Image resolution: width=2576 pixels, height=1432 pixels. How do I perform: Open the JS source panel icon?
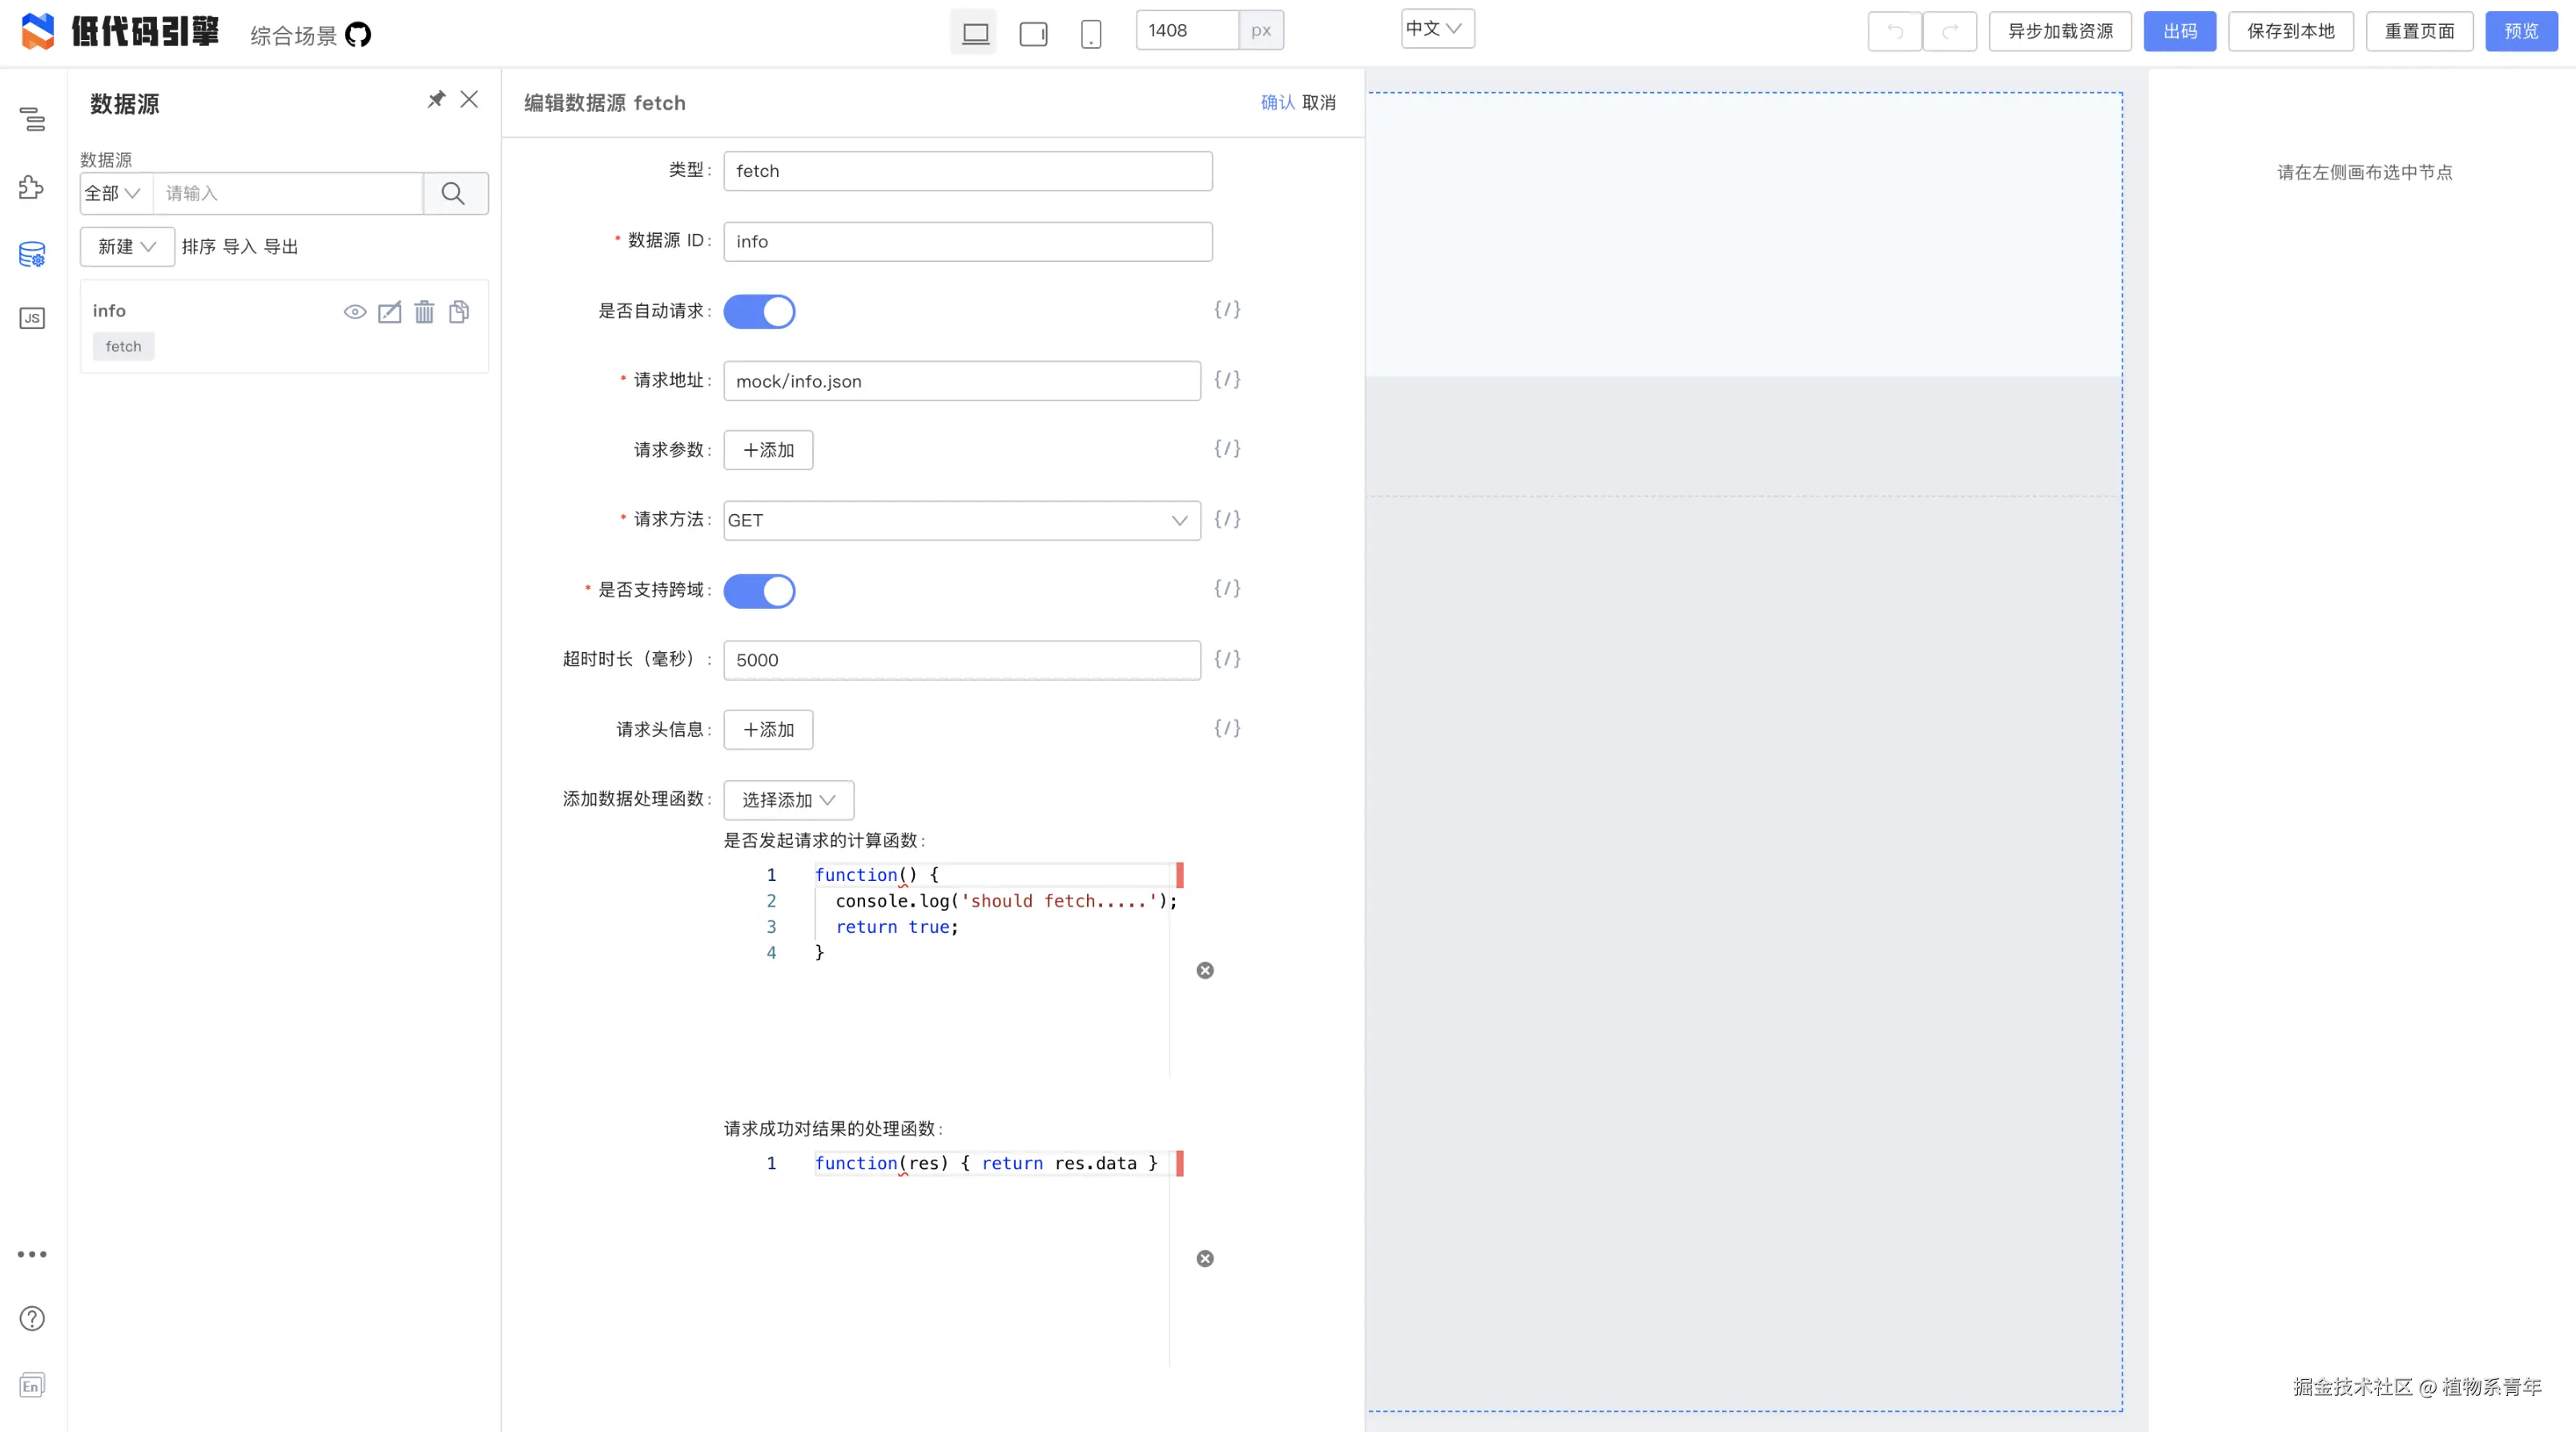[32, 318]
